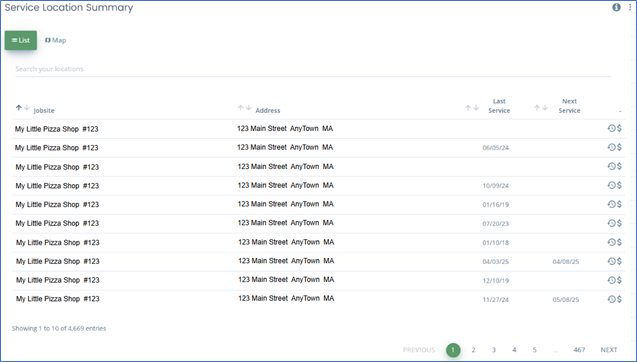The height and width of the screenshot is (362, 637).
Task: Open service history for the 04/03/25 row
Action: 611,261
